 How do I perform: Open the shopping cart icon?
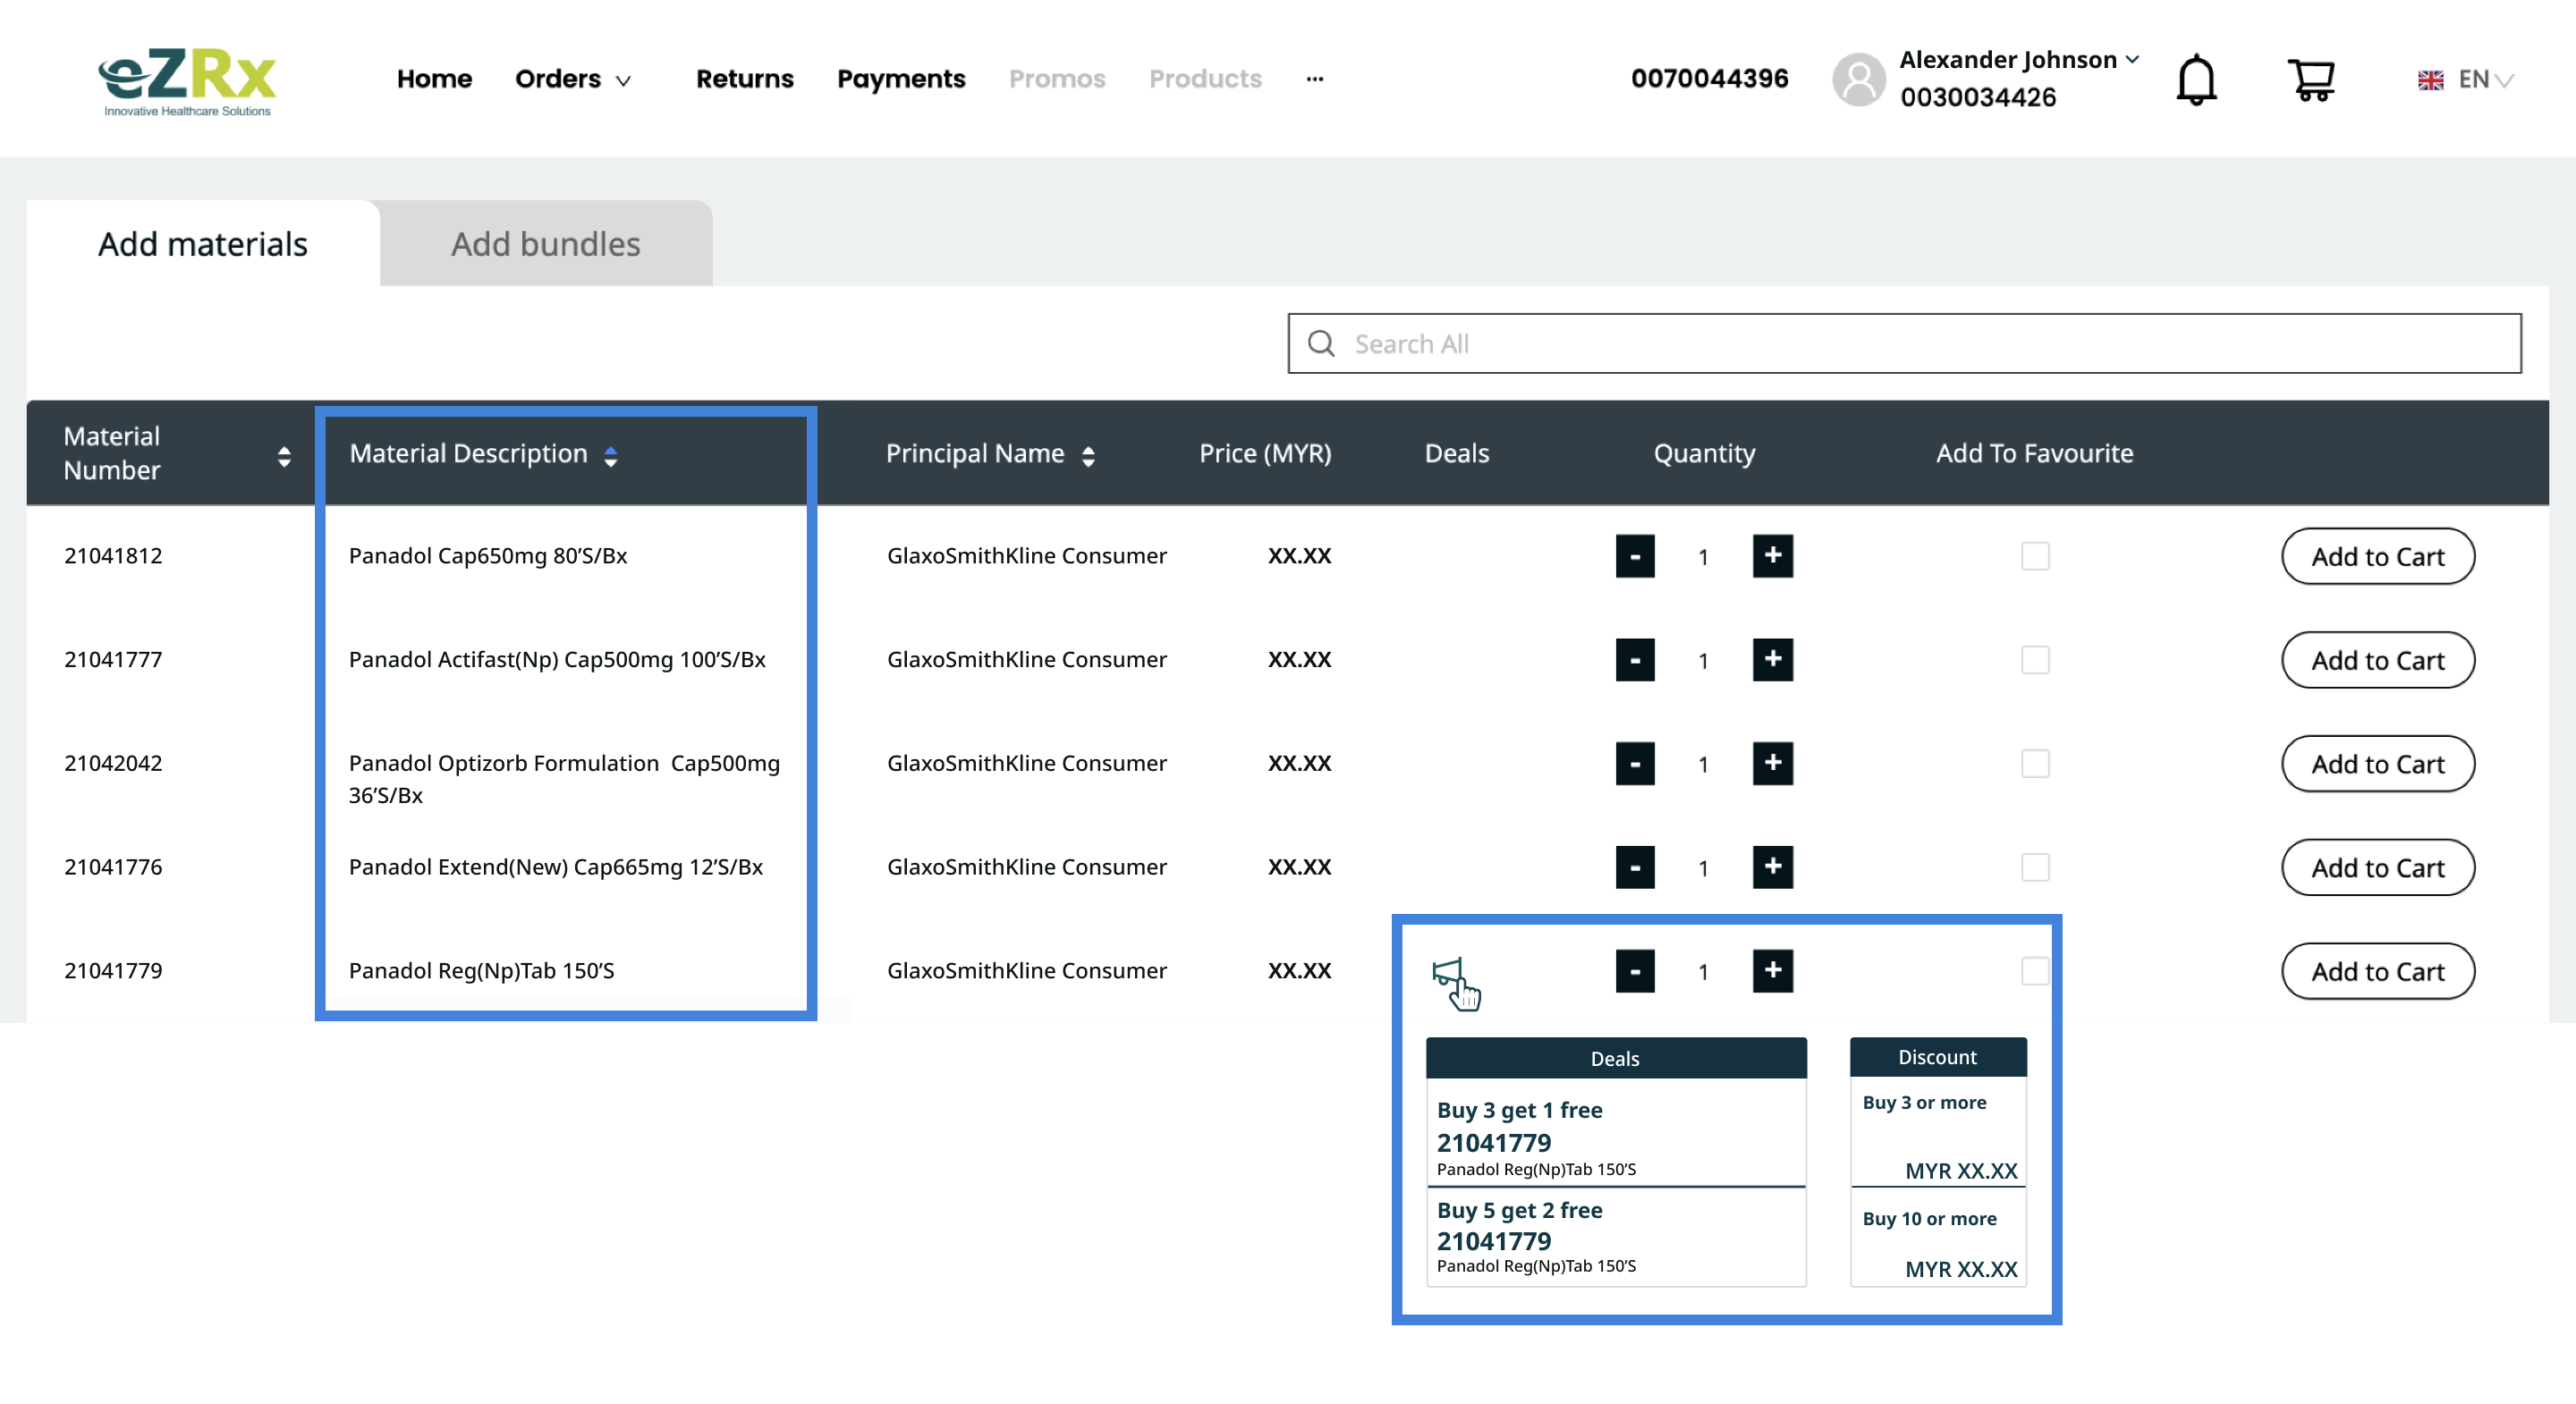(2311, 79)
